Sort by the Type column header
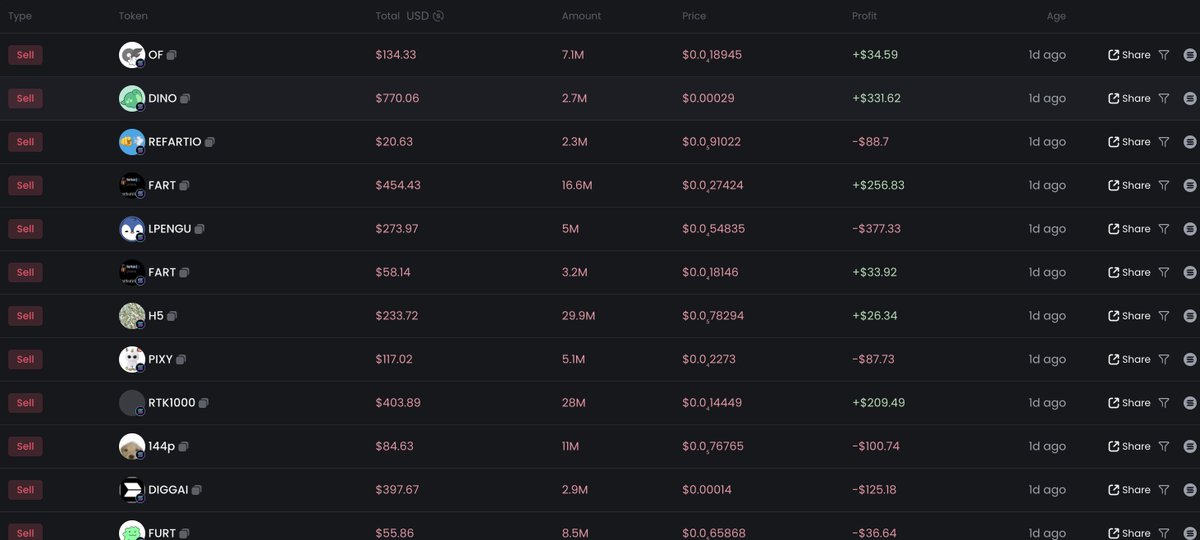The image size is (1200, 540). [20, 16]
